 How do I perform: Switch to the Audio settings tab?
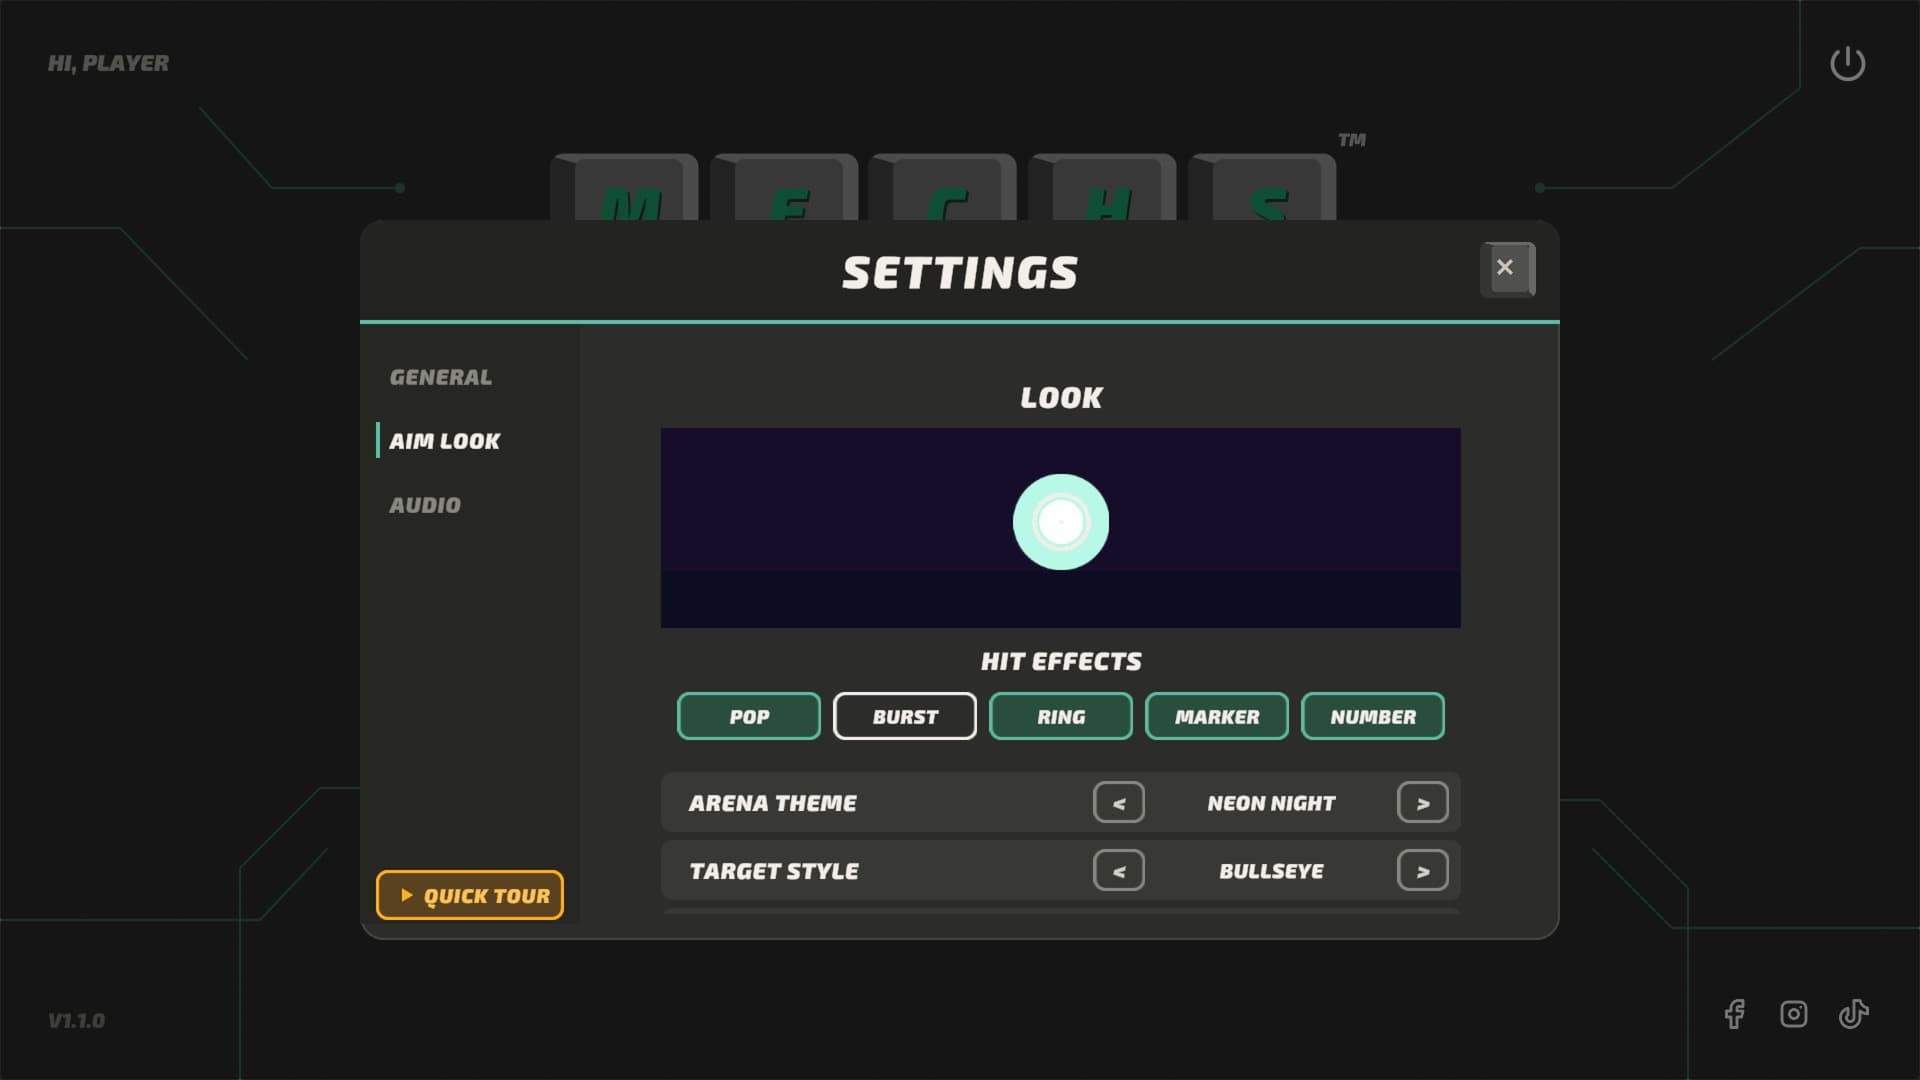coord(425,505)
